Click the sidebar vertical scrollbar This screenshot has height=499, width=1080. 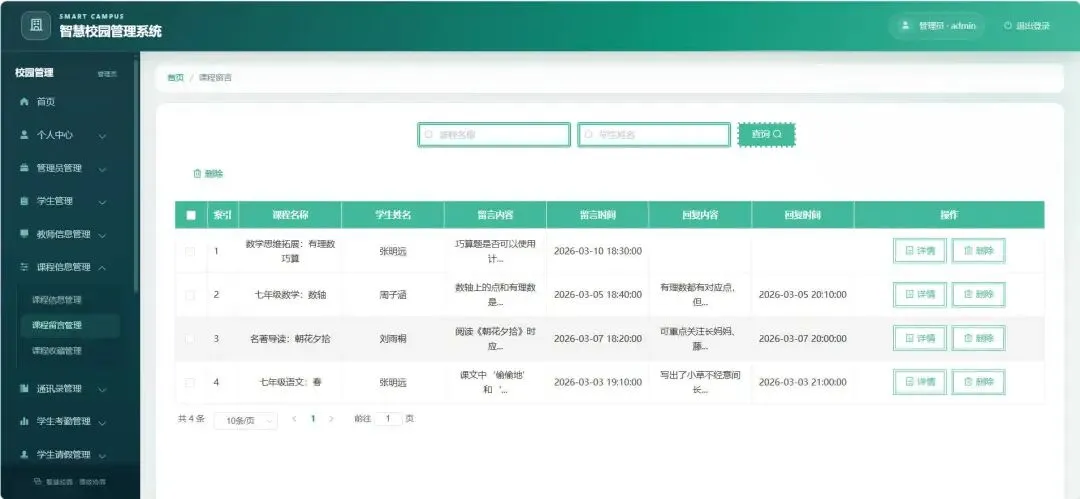[136, 176]
